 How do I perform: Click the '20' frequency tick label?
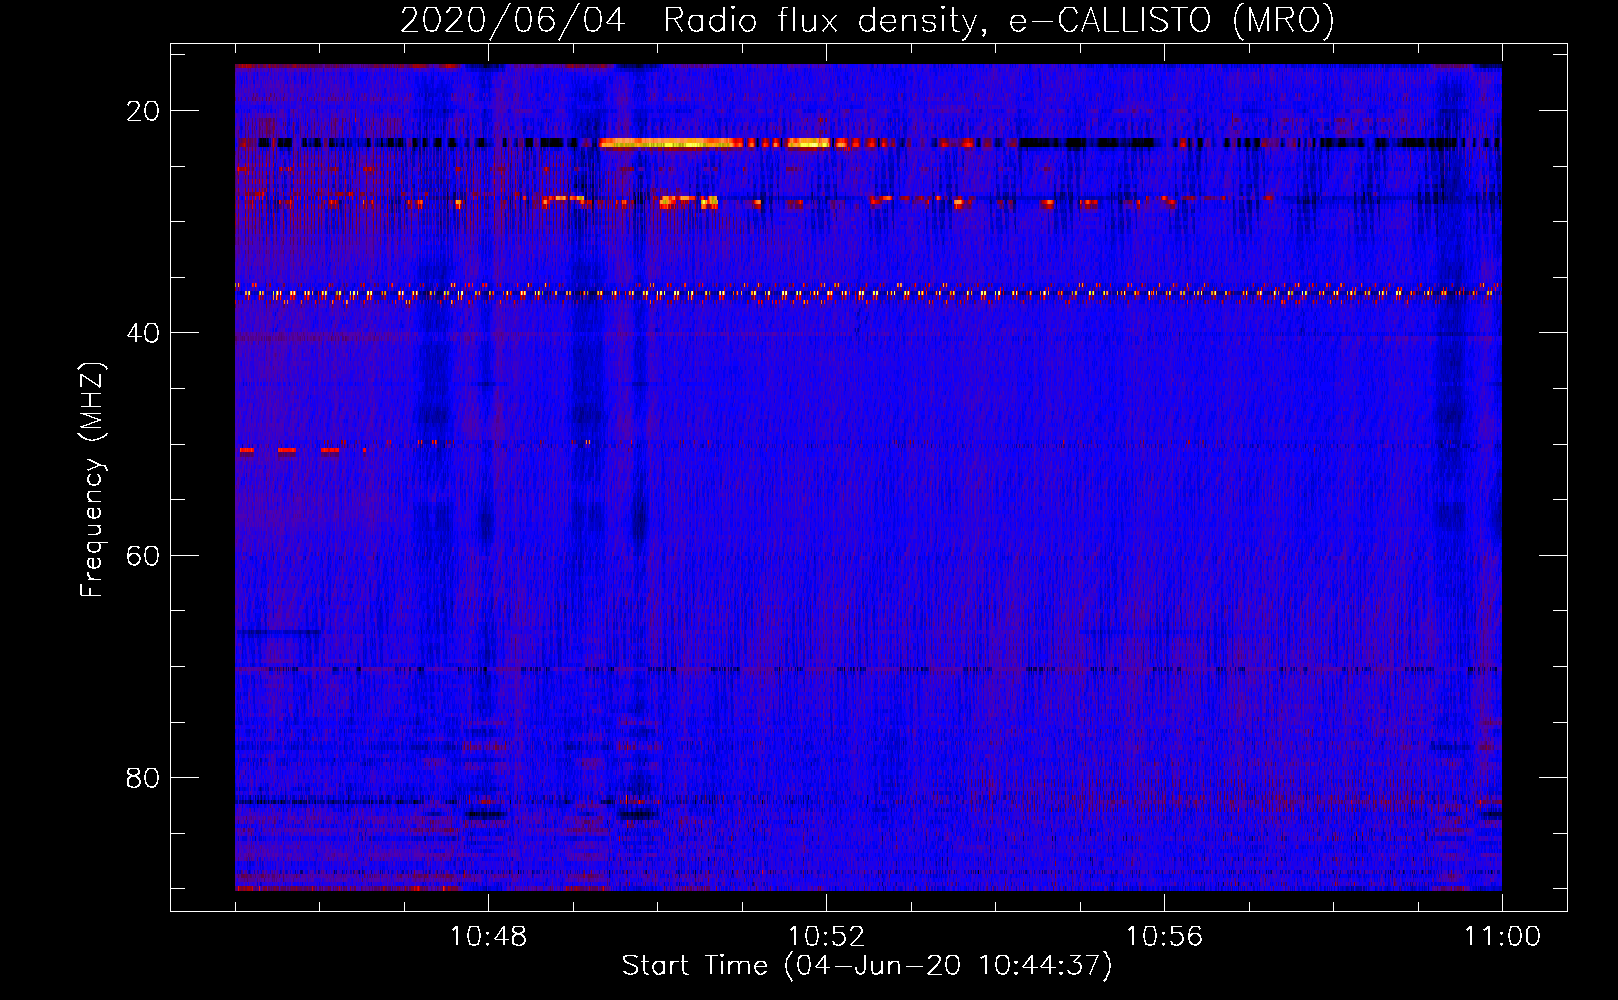pyautogui.click(x=143, y=111)
